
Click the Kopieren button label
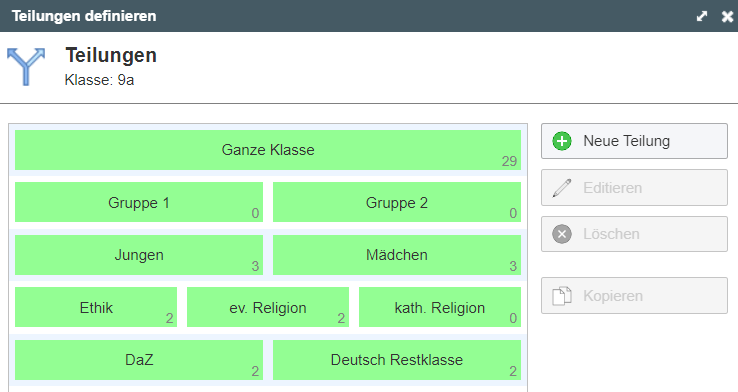coord(613,296)
